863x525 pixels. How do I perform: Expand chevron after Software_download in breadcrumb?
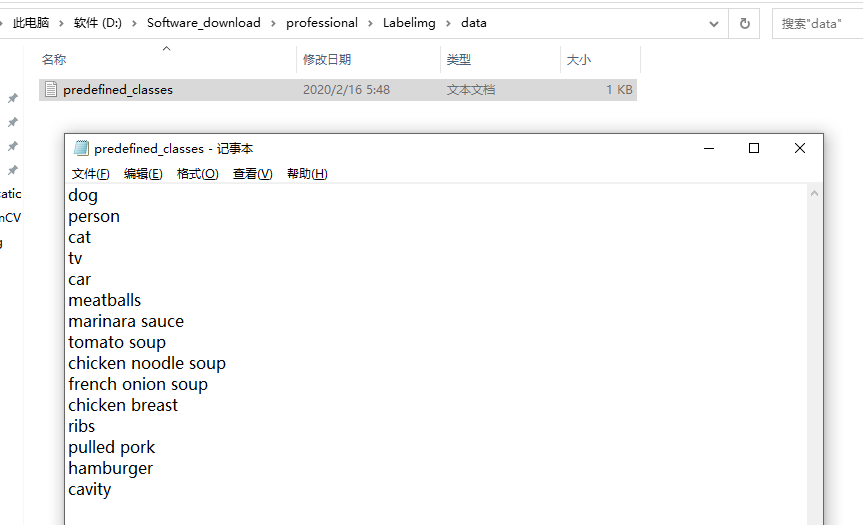pyautogui.click(x=273, y=24)
